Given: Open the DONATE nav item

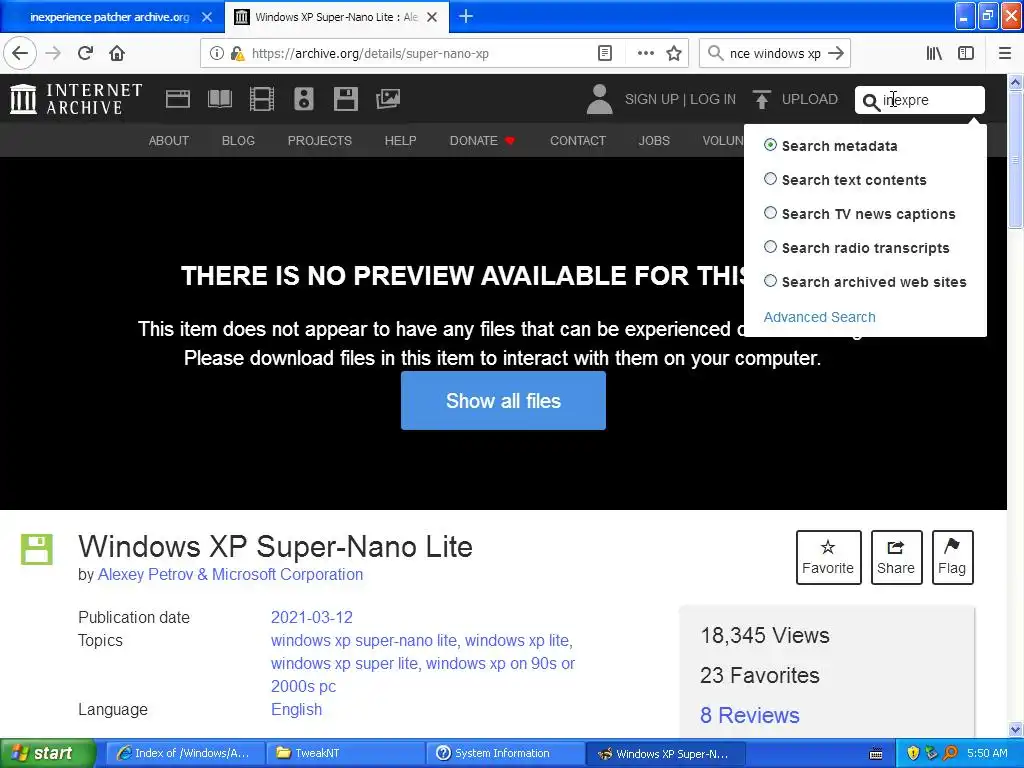Looking at the screenshot, I should click(x=482, y=140).
